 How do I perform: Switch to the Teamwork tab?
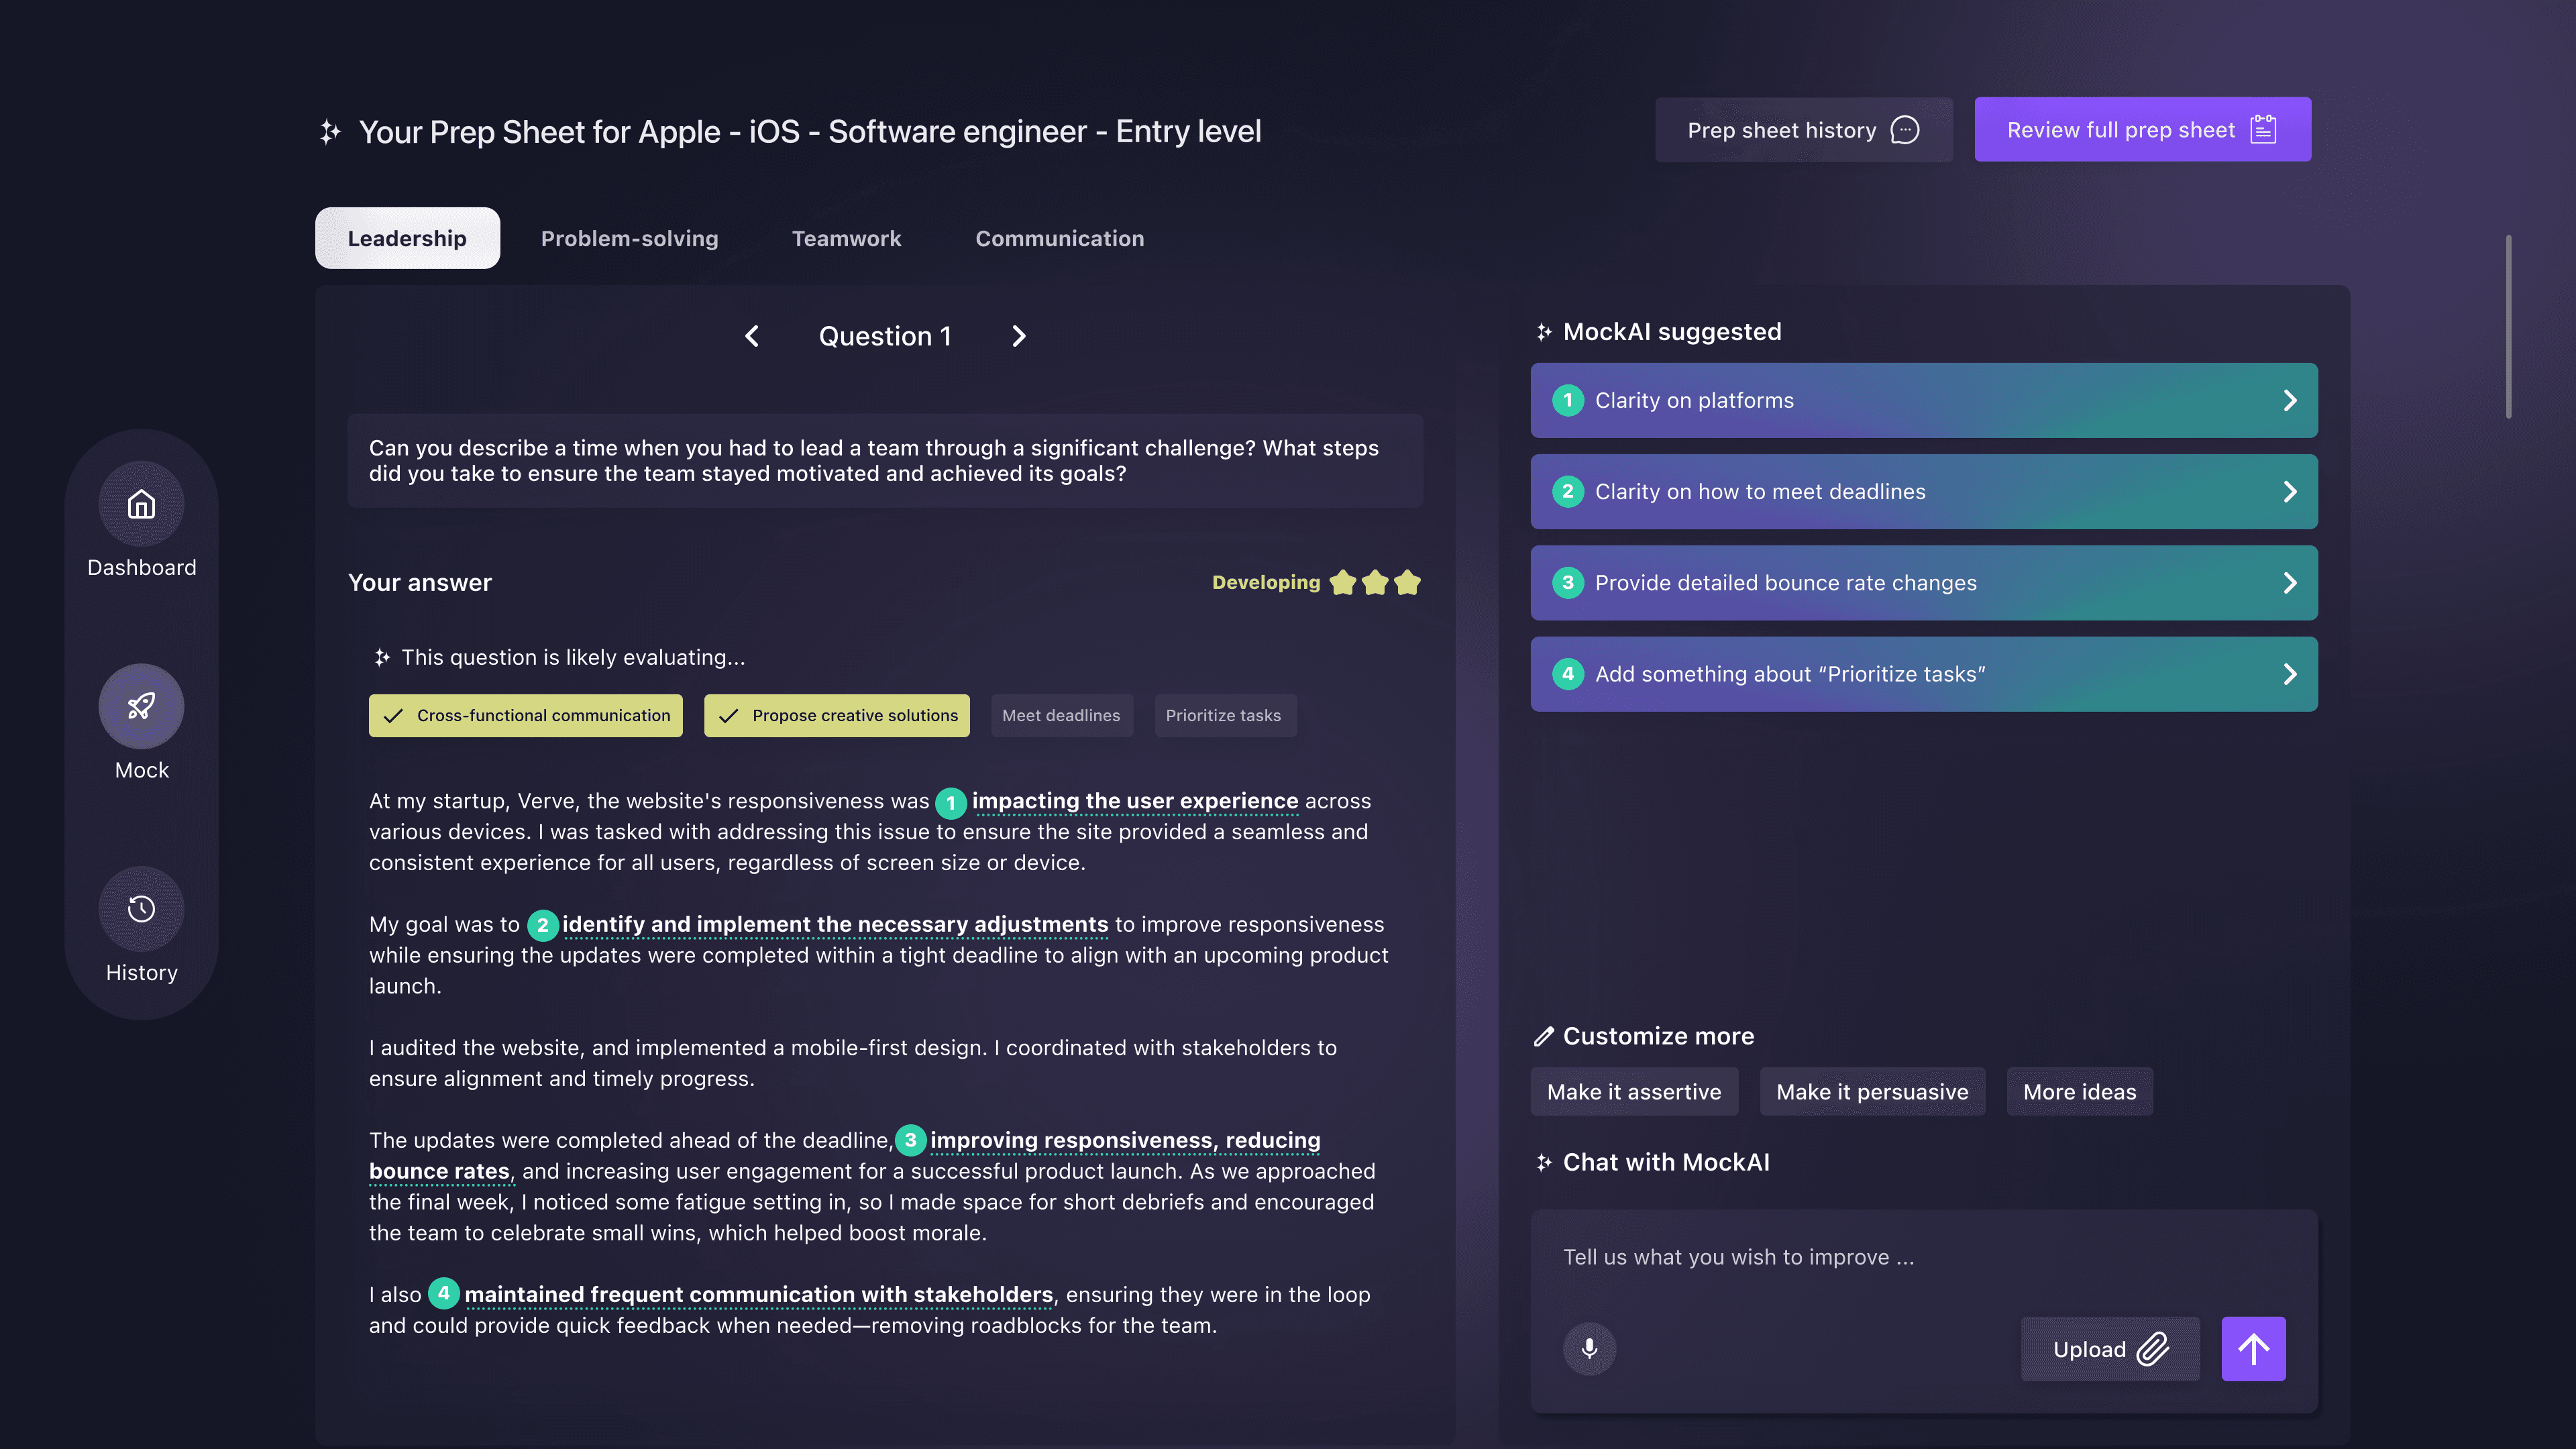[846, 238]
